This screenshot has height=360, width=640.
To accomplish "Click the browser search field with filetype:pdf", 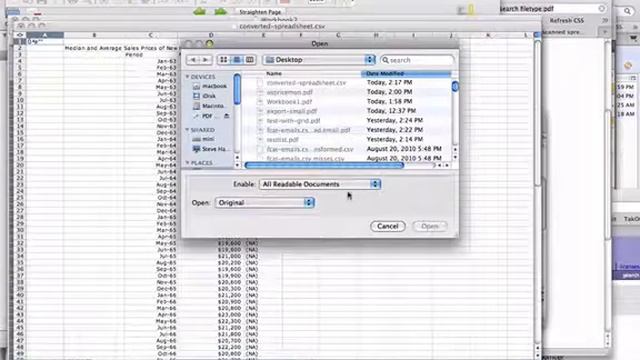I will (x=552, y=8).
